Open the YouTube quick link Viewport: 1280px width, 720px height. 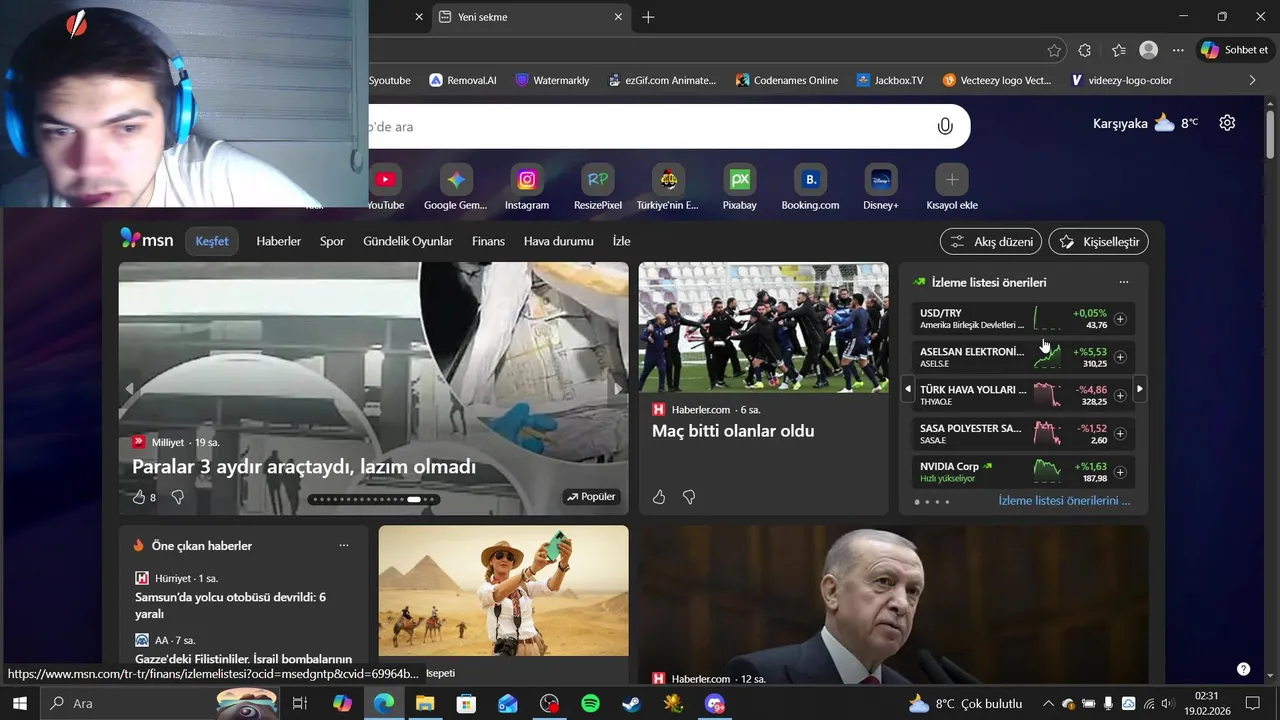pyautogui.click(x=385, y=188)
